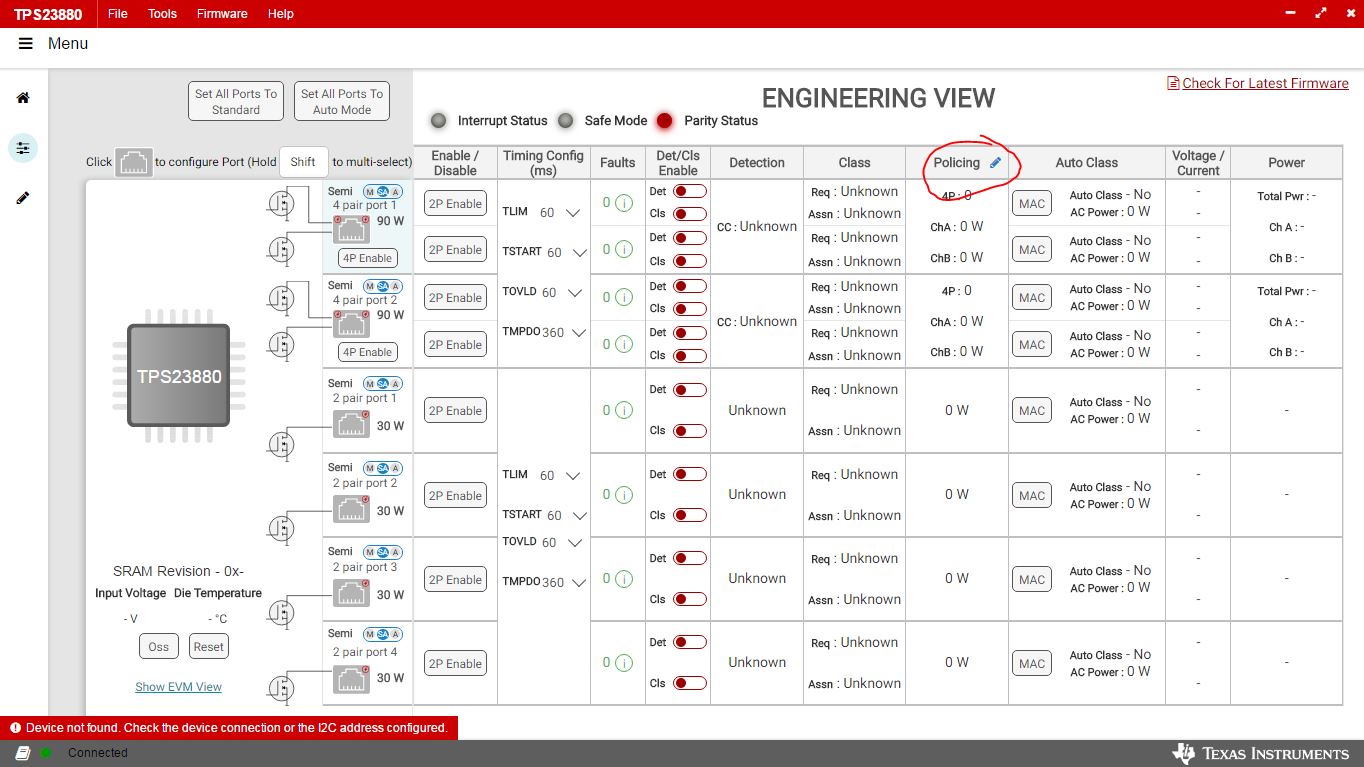Click the Oss button
This screenshot has height=767, width=1364.
[159, 647]
